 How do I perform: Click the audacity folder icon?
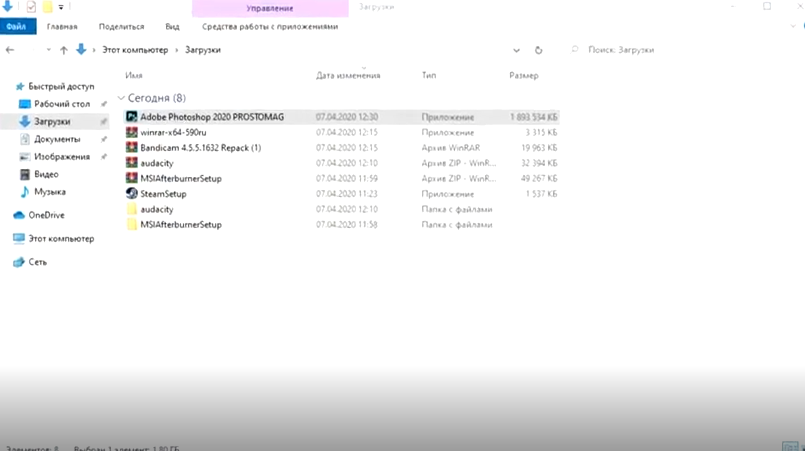coord(131,209)
